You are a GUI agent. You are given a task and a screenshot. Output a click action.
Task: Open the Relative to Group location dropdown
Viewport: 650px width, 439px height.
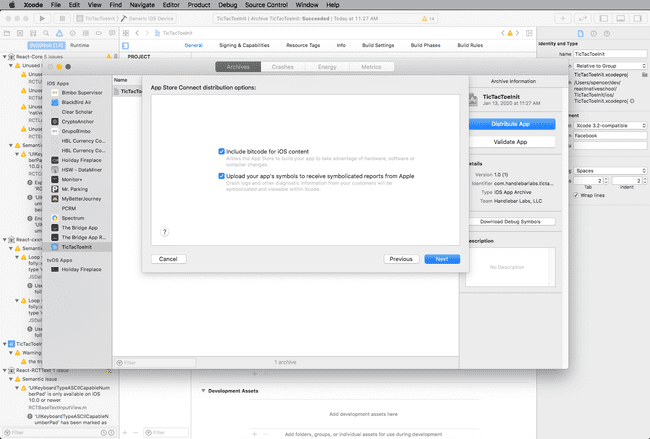tap(610, 66)
